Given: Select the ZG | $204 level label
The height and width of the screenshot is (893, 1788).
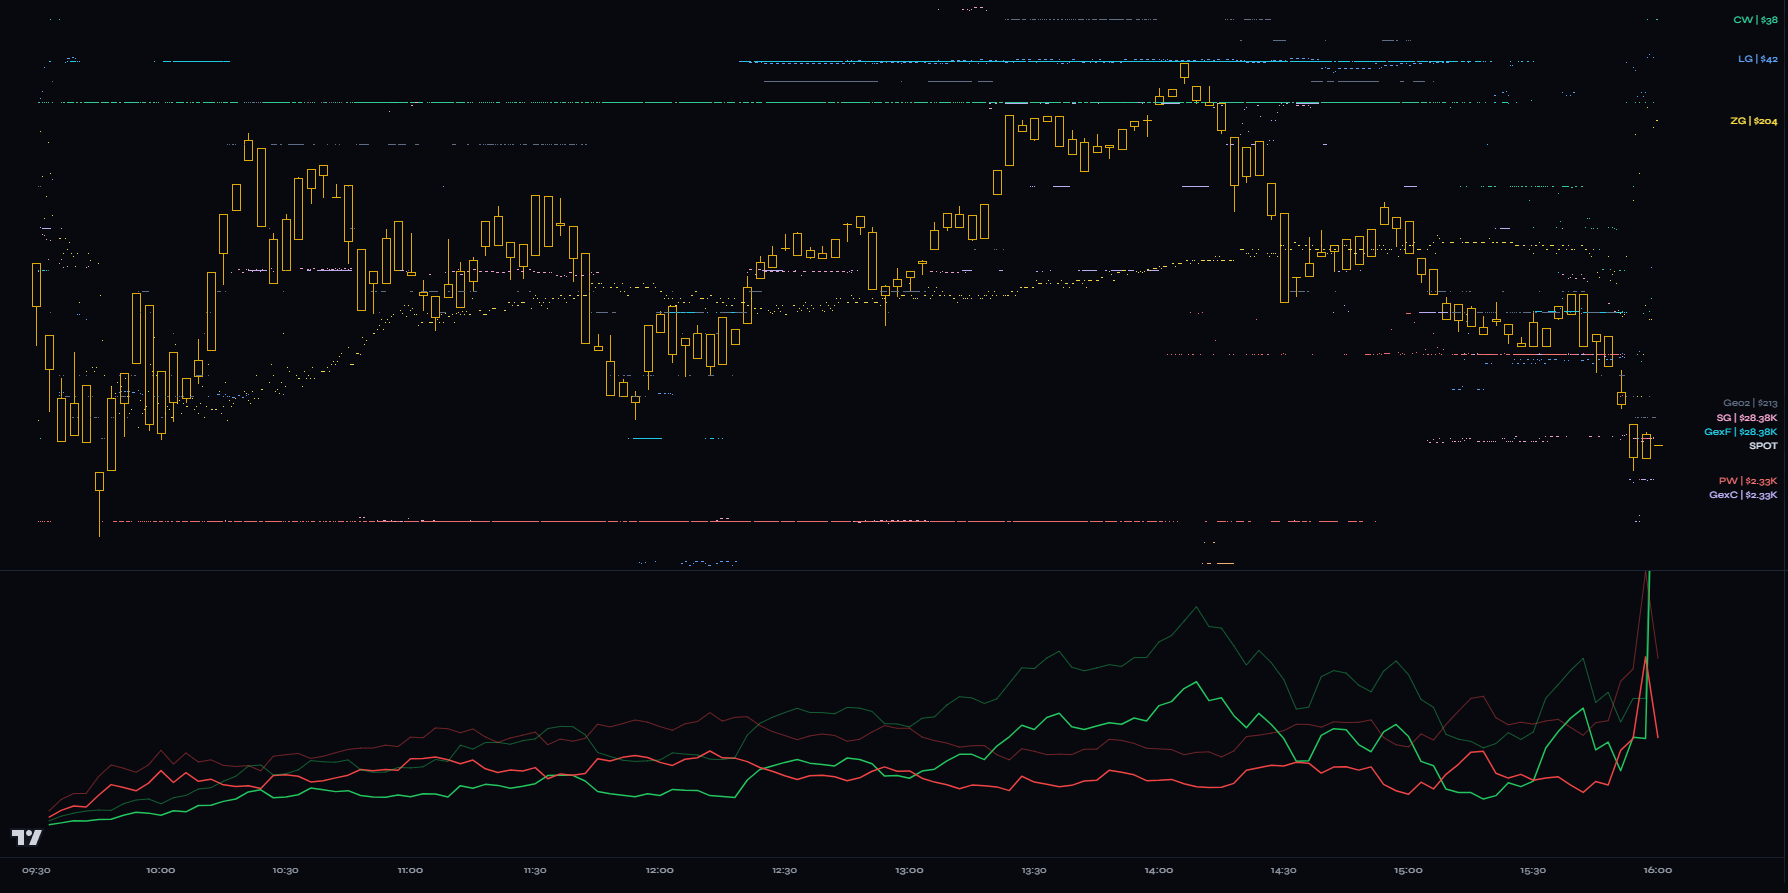Looking at the screenshot, I should [x=1754, y=121].
